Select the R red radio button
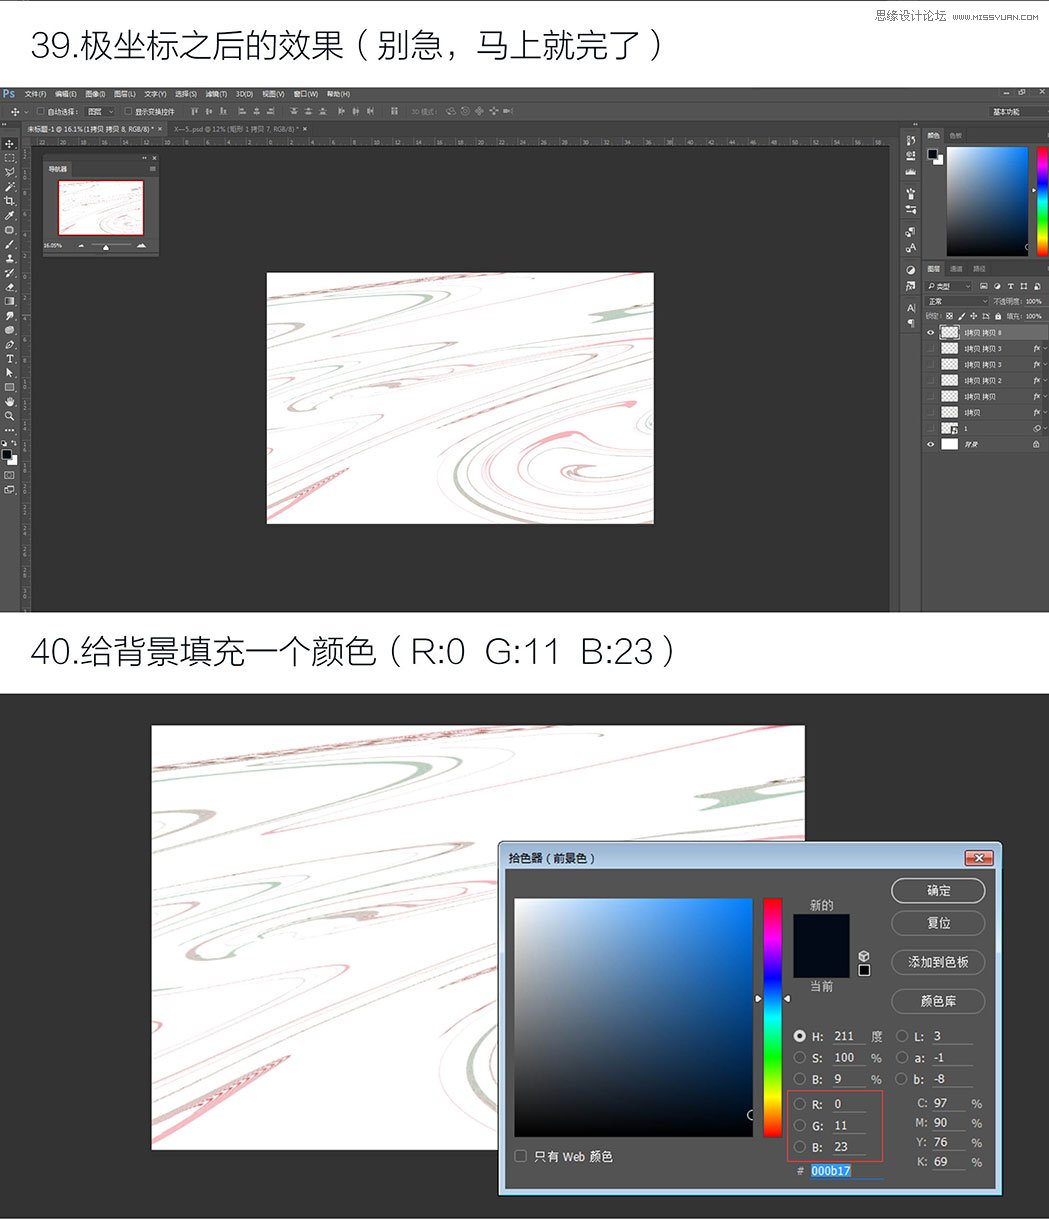1049x1219 pixels. [x=800, y=1104]
